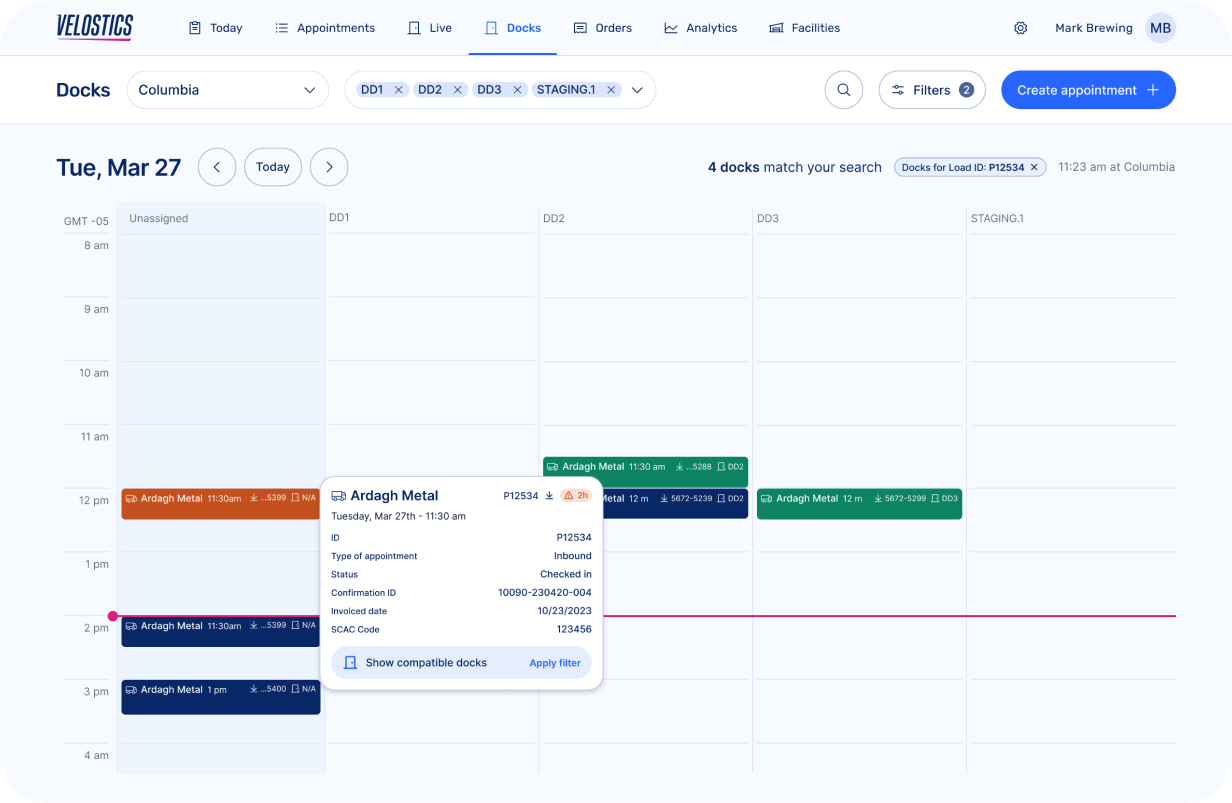Screen dimensions: 1232x803
Task: Click the search magnifier icon
Action: pyautogui.click(x=843, y=89)
